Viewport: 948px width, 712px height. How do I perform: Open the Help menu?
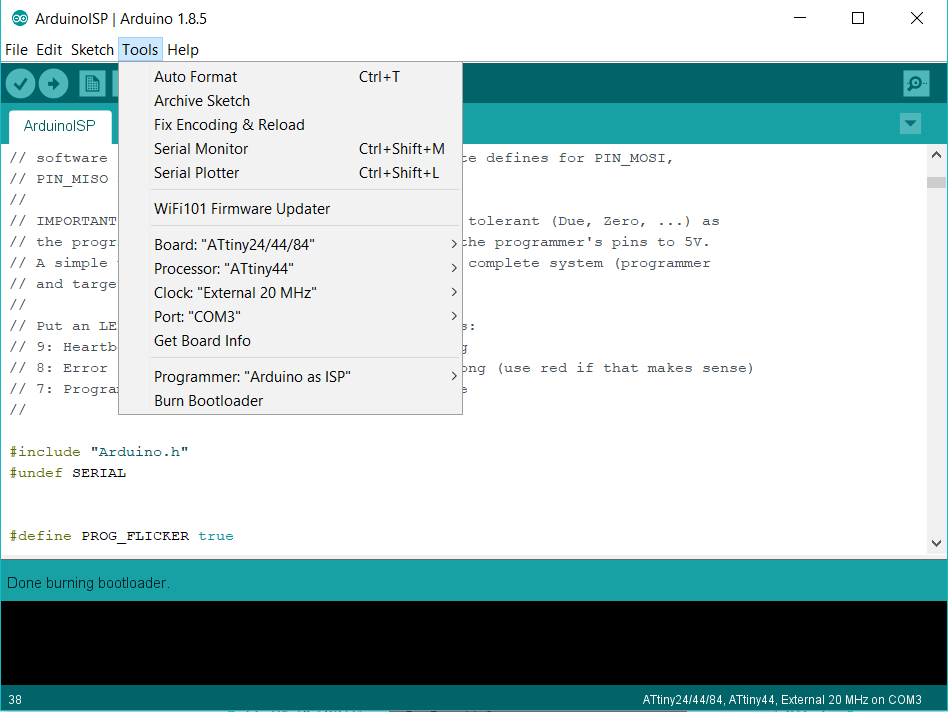183,50
